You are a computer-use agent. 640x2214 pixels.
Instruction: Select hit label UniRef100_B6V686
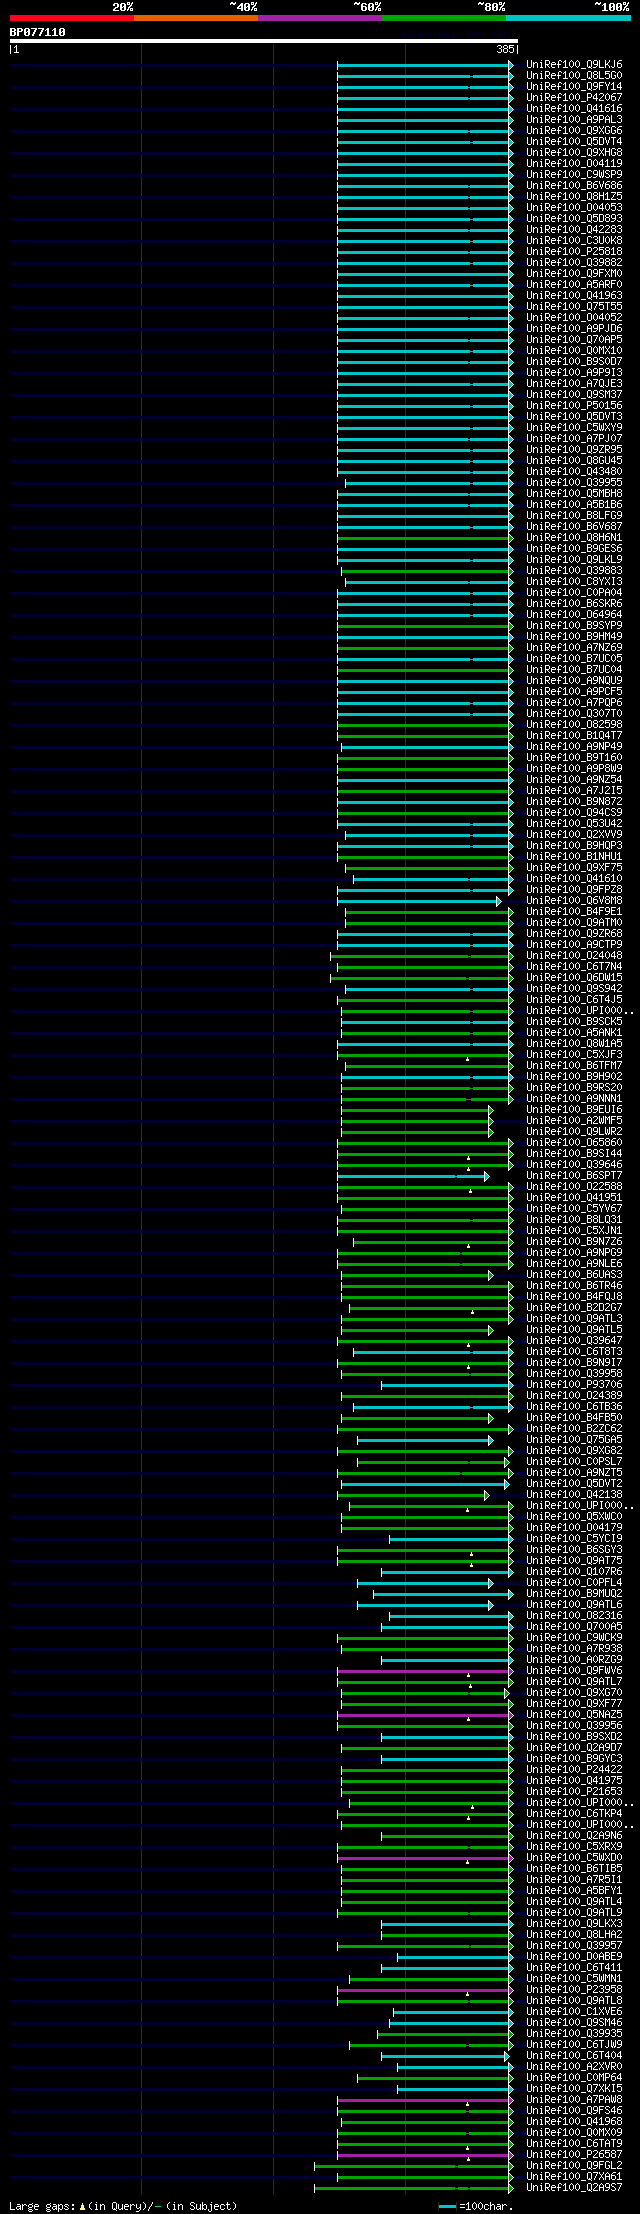574,185
